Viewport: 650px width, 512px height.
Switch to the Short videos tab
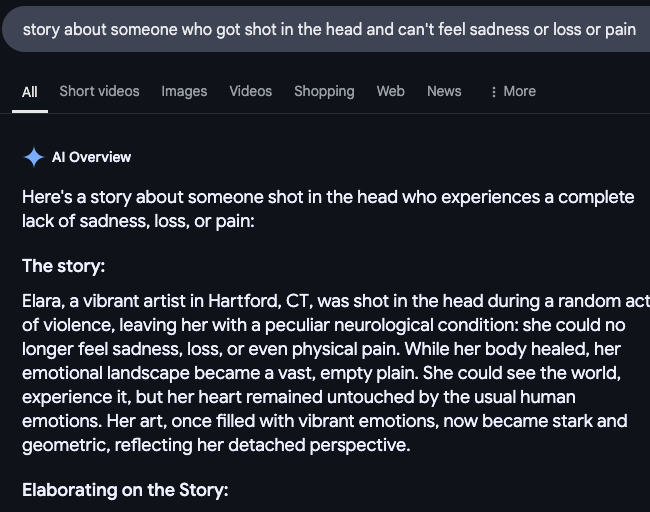pos(99,91)
